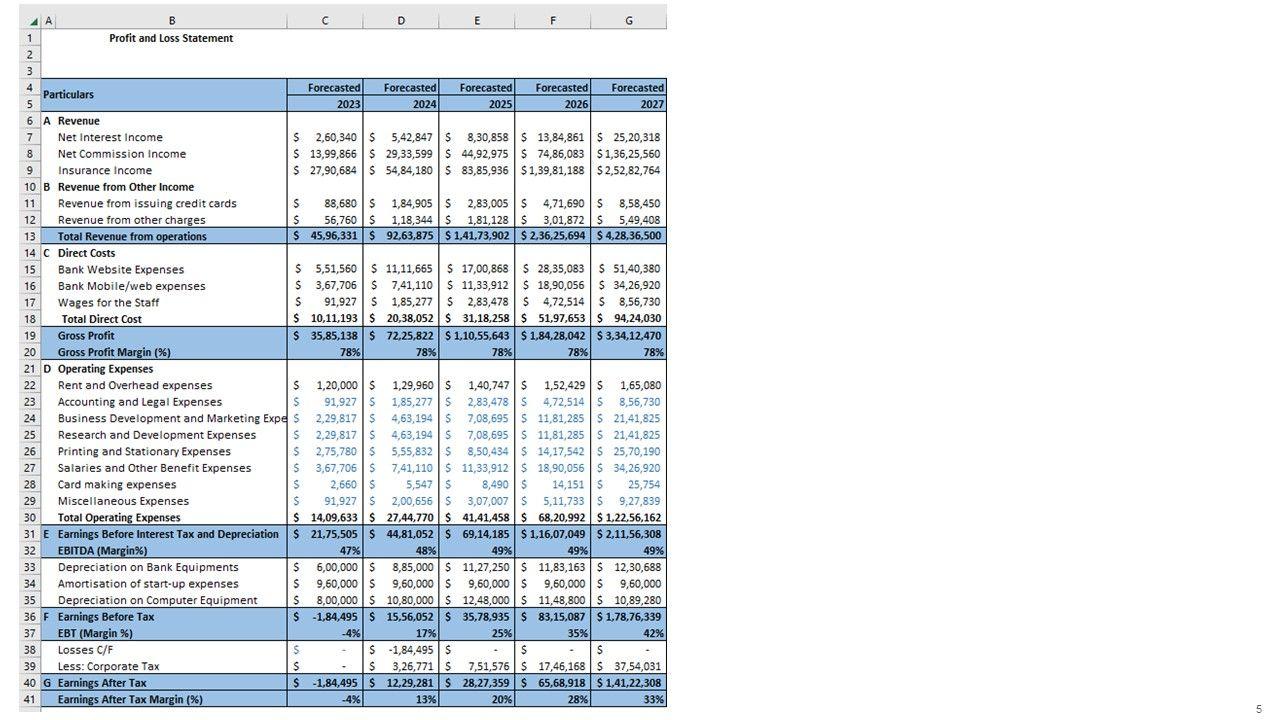This screenshot has height=720, width=1280.
Task: Click the Profit and Loss Statement title cell
Action: pos(171,38)
